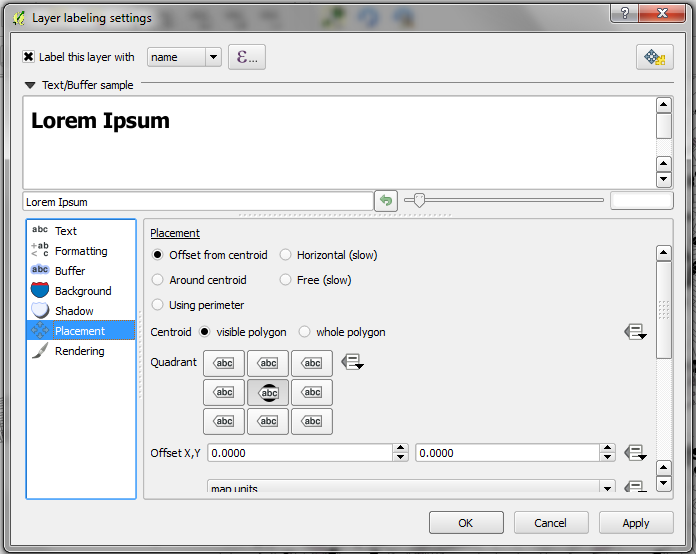Screen dimensions: 696x554
Task: Select the top-right quadrant button
Action: click(312, 363)
